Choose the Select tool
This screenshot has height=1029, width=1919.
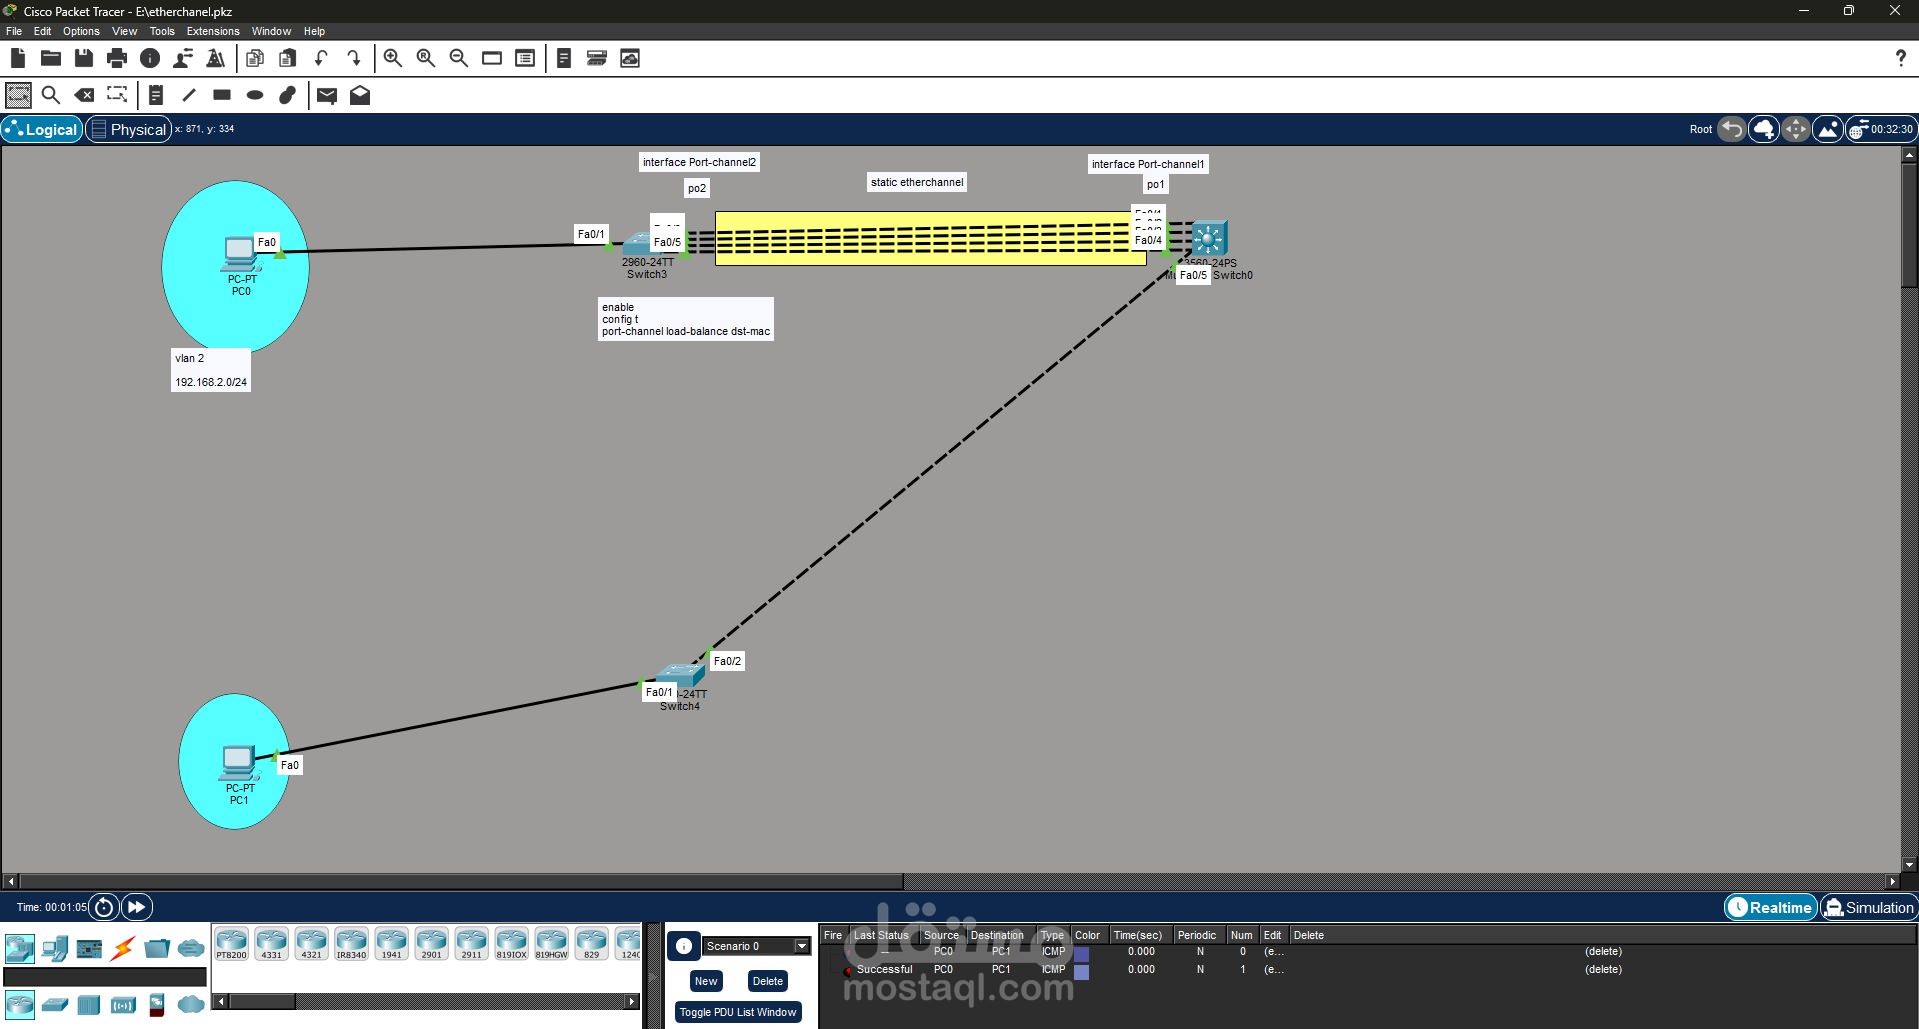tap(19, 95)
